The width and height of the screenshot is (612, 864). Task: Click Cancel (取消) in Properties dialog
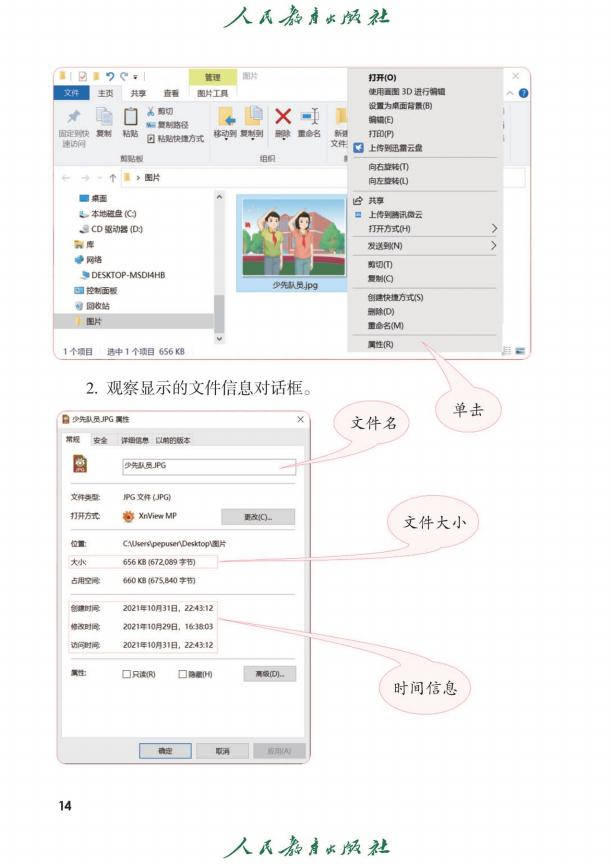(223, 750)
